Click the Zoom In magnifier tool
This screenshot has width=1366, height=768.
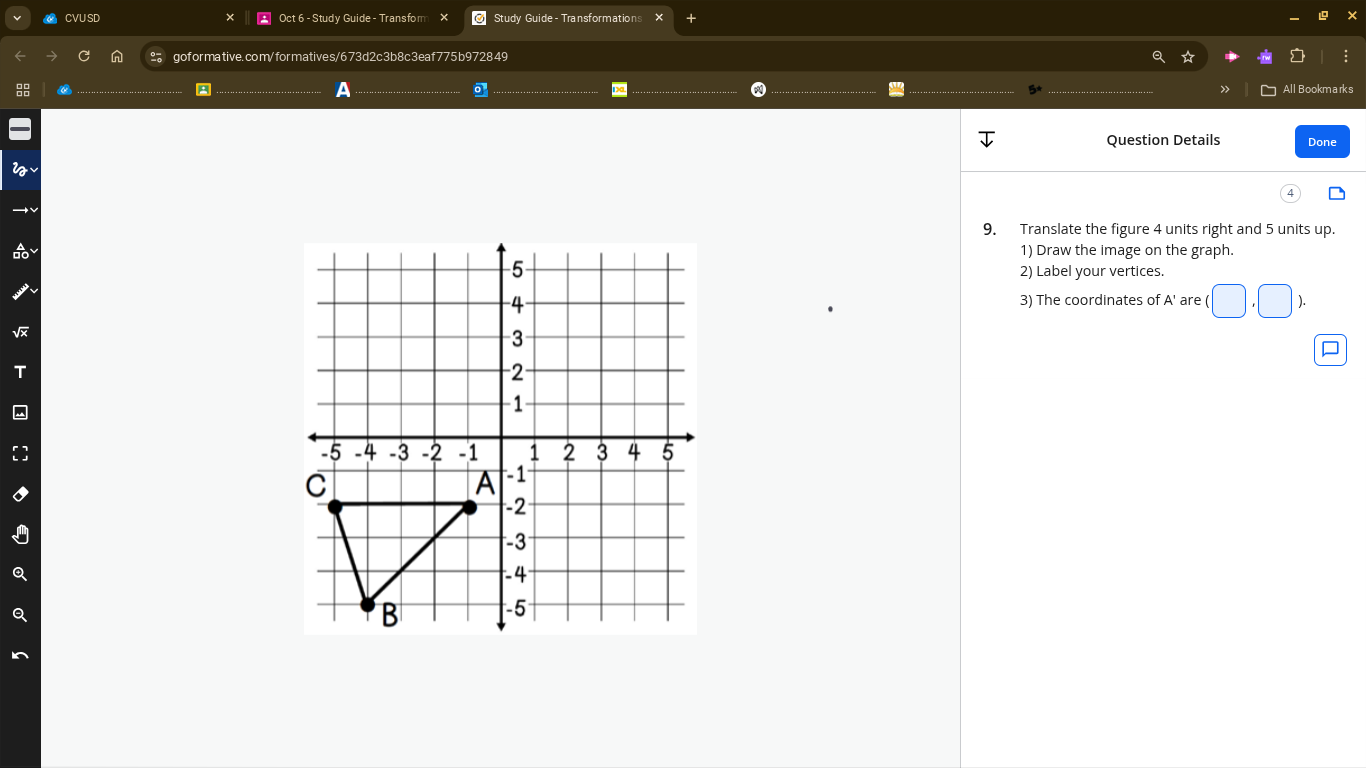click(20, 573)
